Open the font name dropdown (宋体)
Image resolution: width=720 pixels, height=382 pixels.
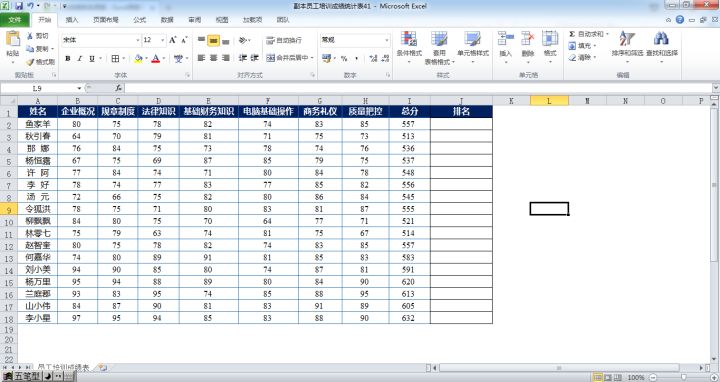pyautogui.click(x=137, y=40)
